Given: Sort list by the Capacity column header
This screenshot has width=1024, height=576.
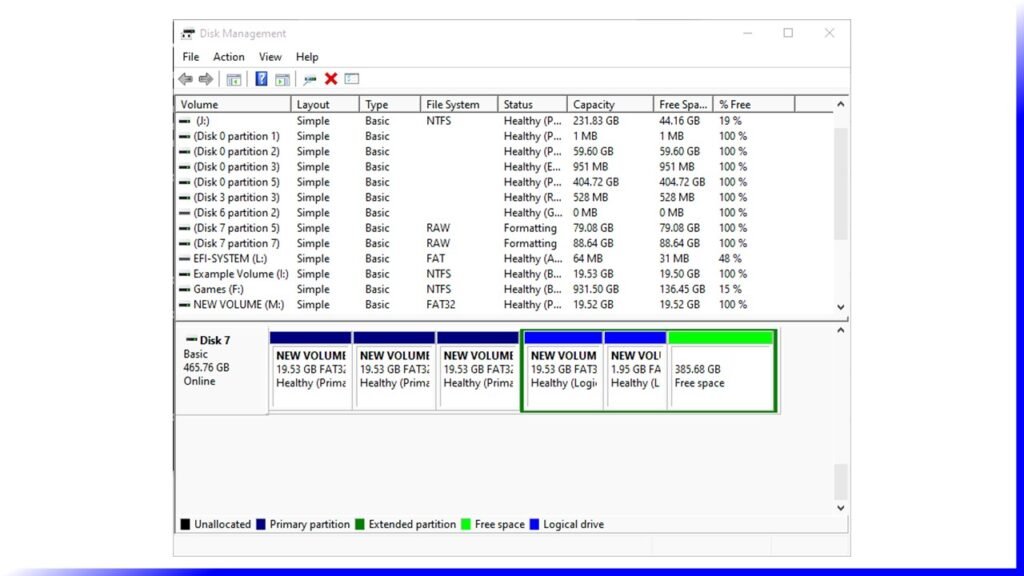Looking at the screenshot, I should pyautogui.click(x=594, y=104).
